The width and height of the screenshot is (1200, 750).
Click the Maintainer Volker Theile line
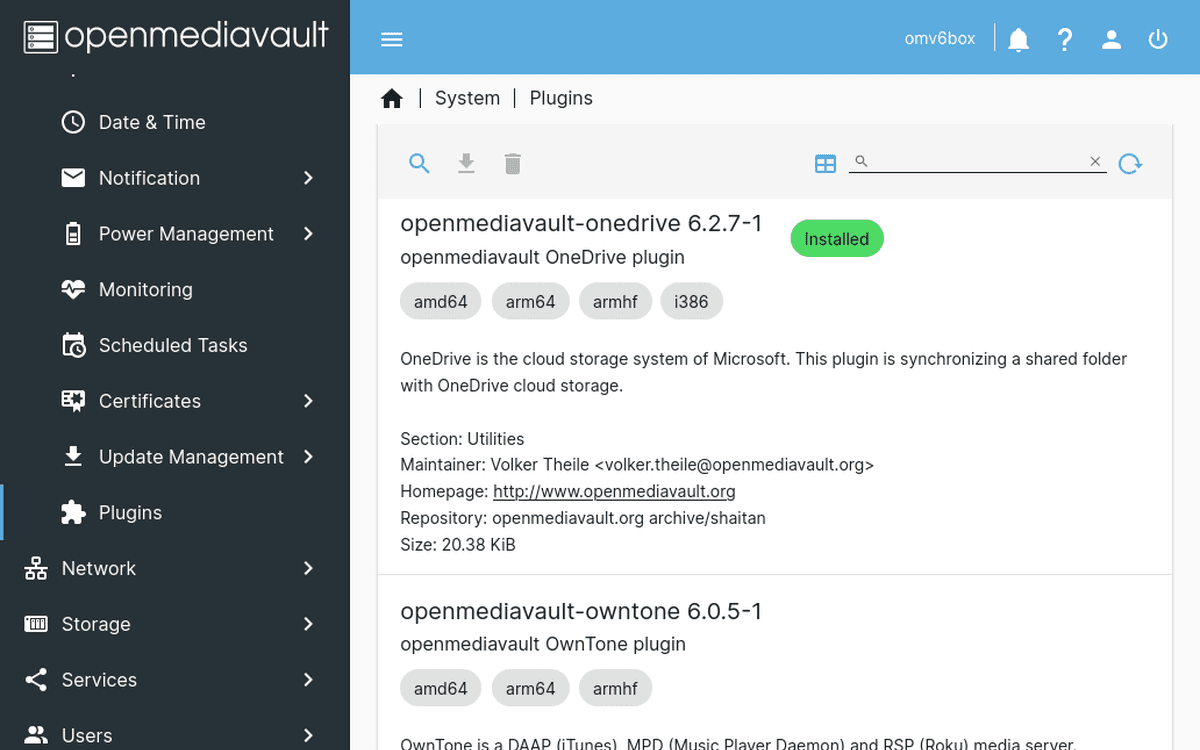637,465
